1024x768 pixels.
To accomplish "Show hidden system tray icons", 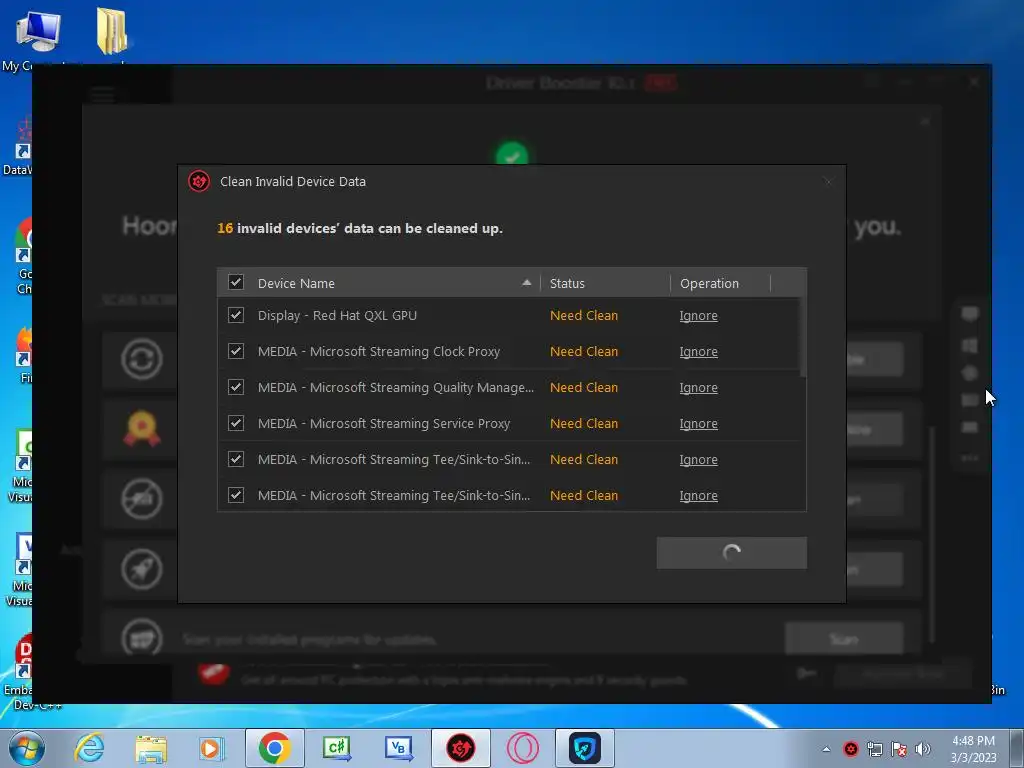I will [826, 749].
